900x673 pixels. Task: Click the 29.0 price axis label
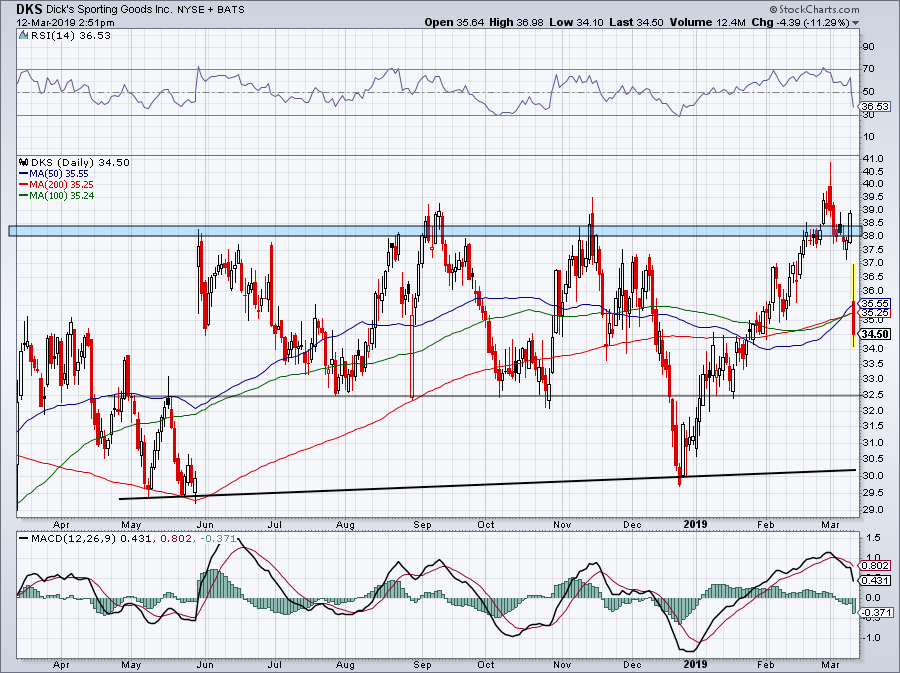click(872, 510)
